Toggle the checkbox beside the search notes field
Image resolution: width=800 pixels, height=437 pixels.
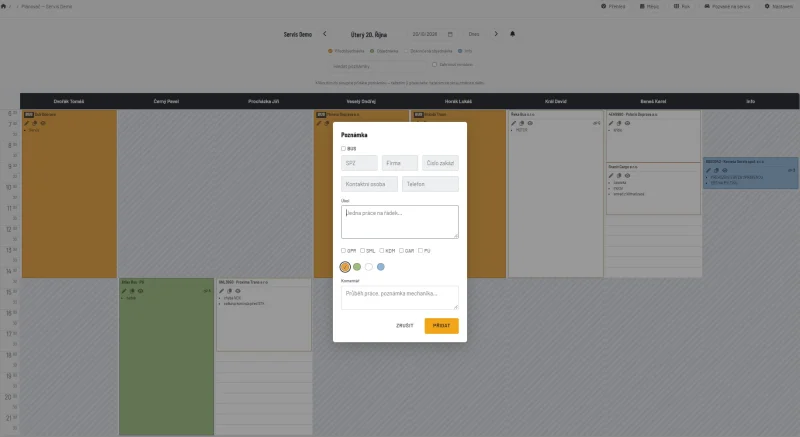(x=435, y=65)
